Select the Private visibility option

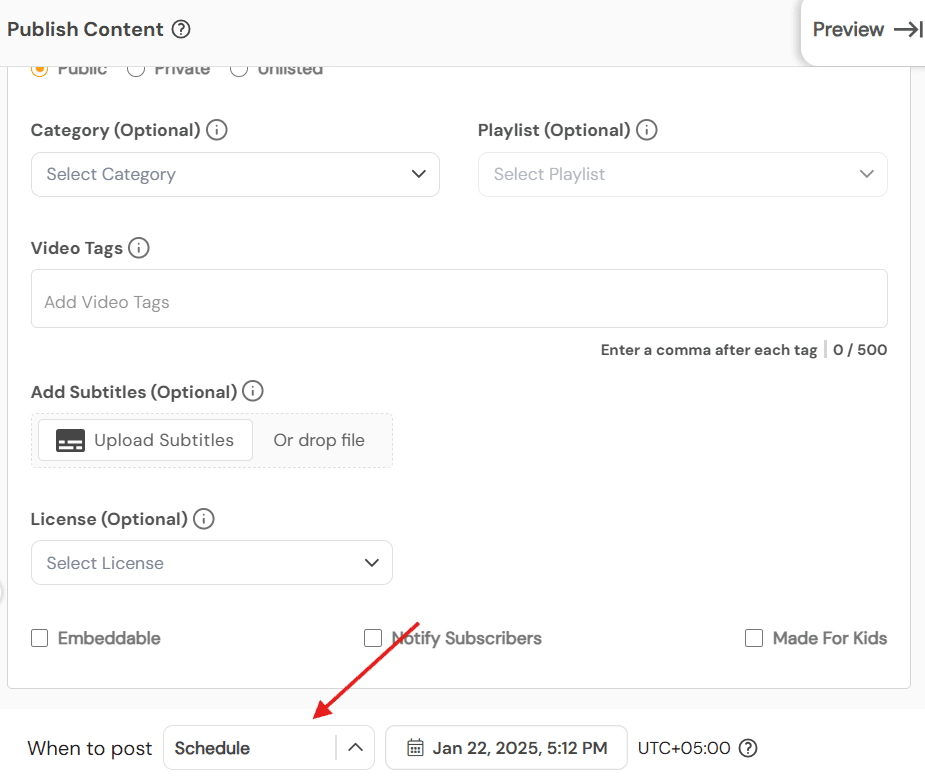point(135,69)
